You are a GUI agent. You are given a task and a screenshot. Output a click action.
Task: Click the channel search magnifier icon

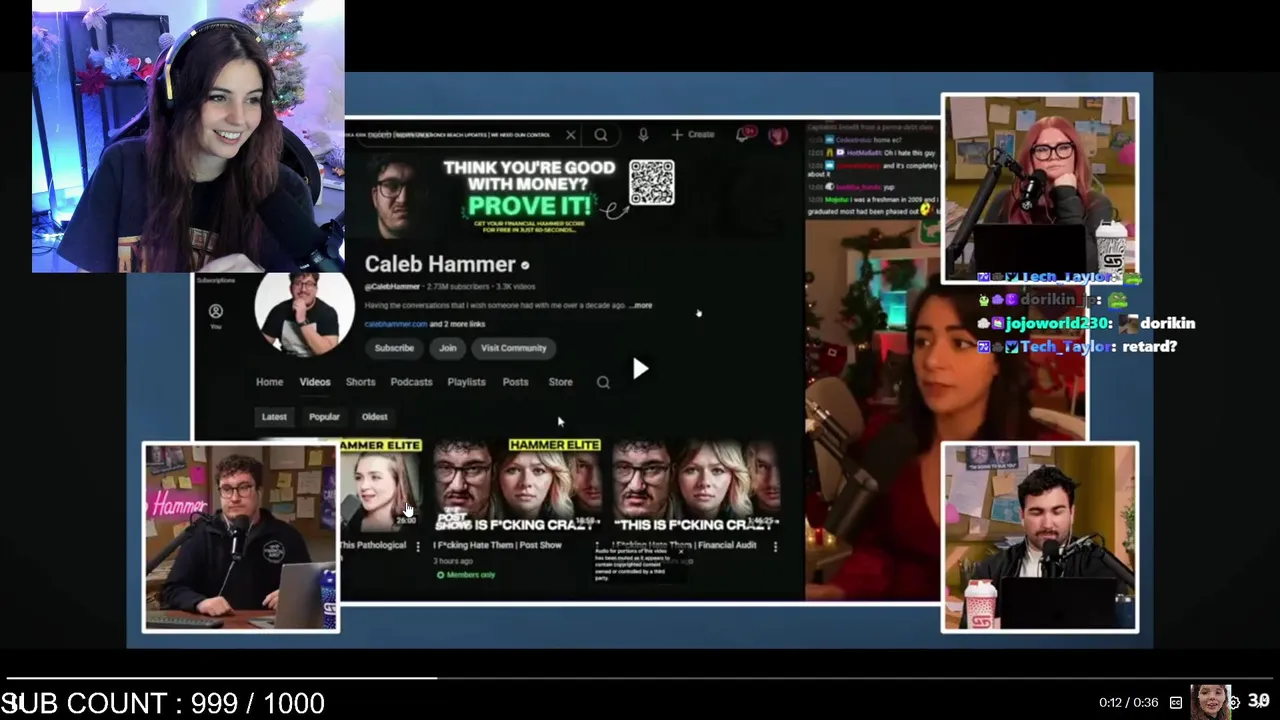603,382
